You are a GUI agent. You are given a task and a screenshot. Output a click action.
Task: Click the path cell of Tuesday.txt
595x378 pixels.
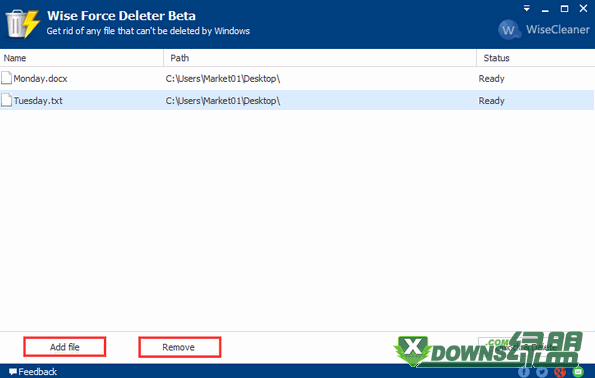coord(223,101)
